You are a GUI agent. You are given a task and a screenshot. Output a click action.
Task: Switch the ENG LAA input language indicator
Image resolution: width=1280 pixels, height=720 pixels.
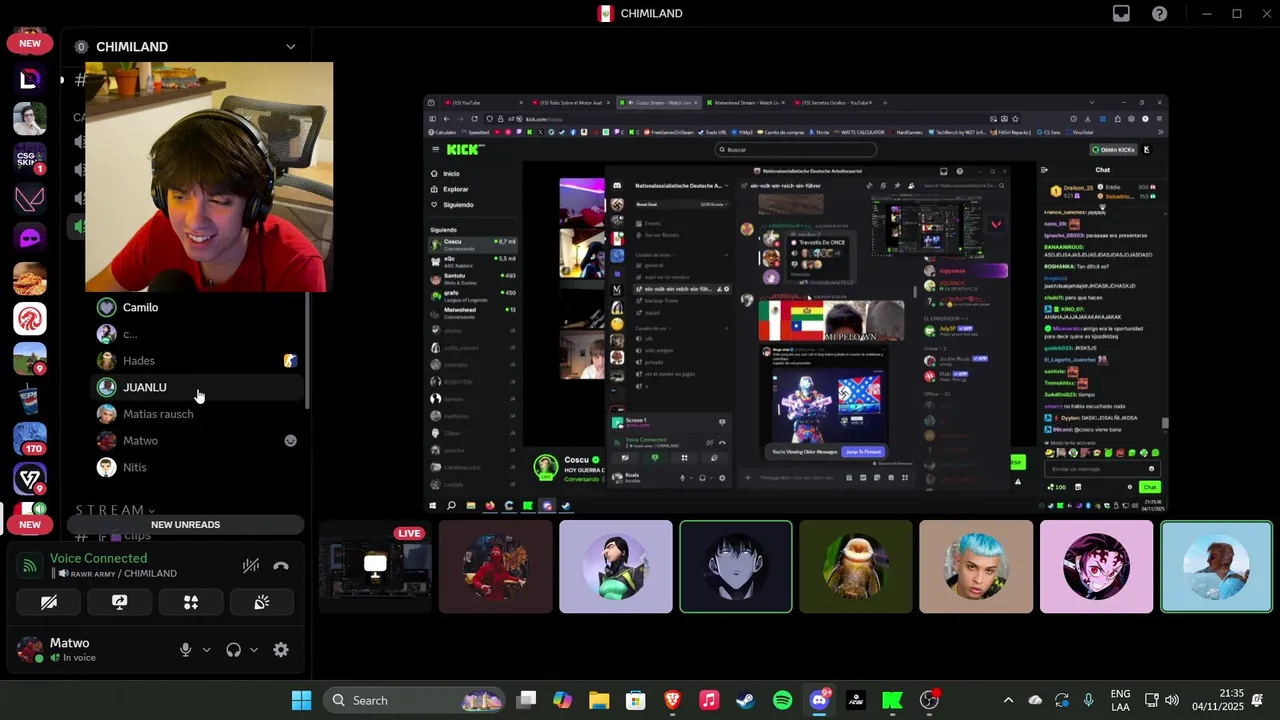click(1121, 700)
